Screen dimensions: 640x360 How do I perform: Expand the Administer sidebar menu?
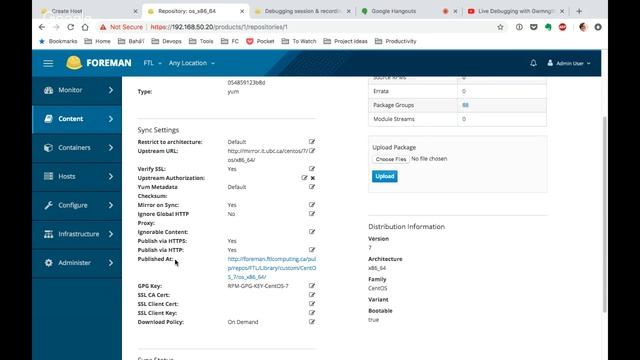coord(77,263)
